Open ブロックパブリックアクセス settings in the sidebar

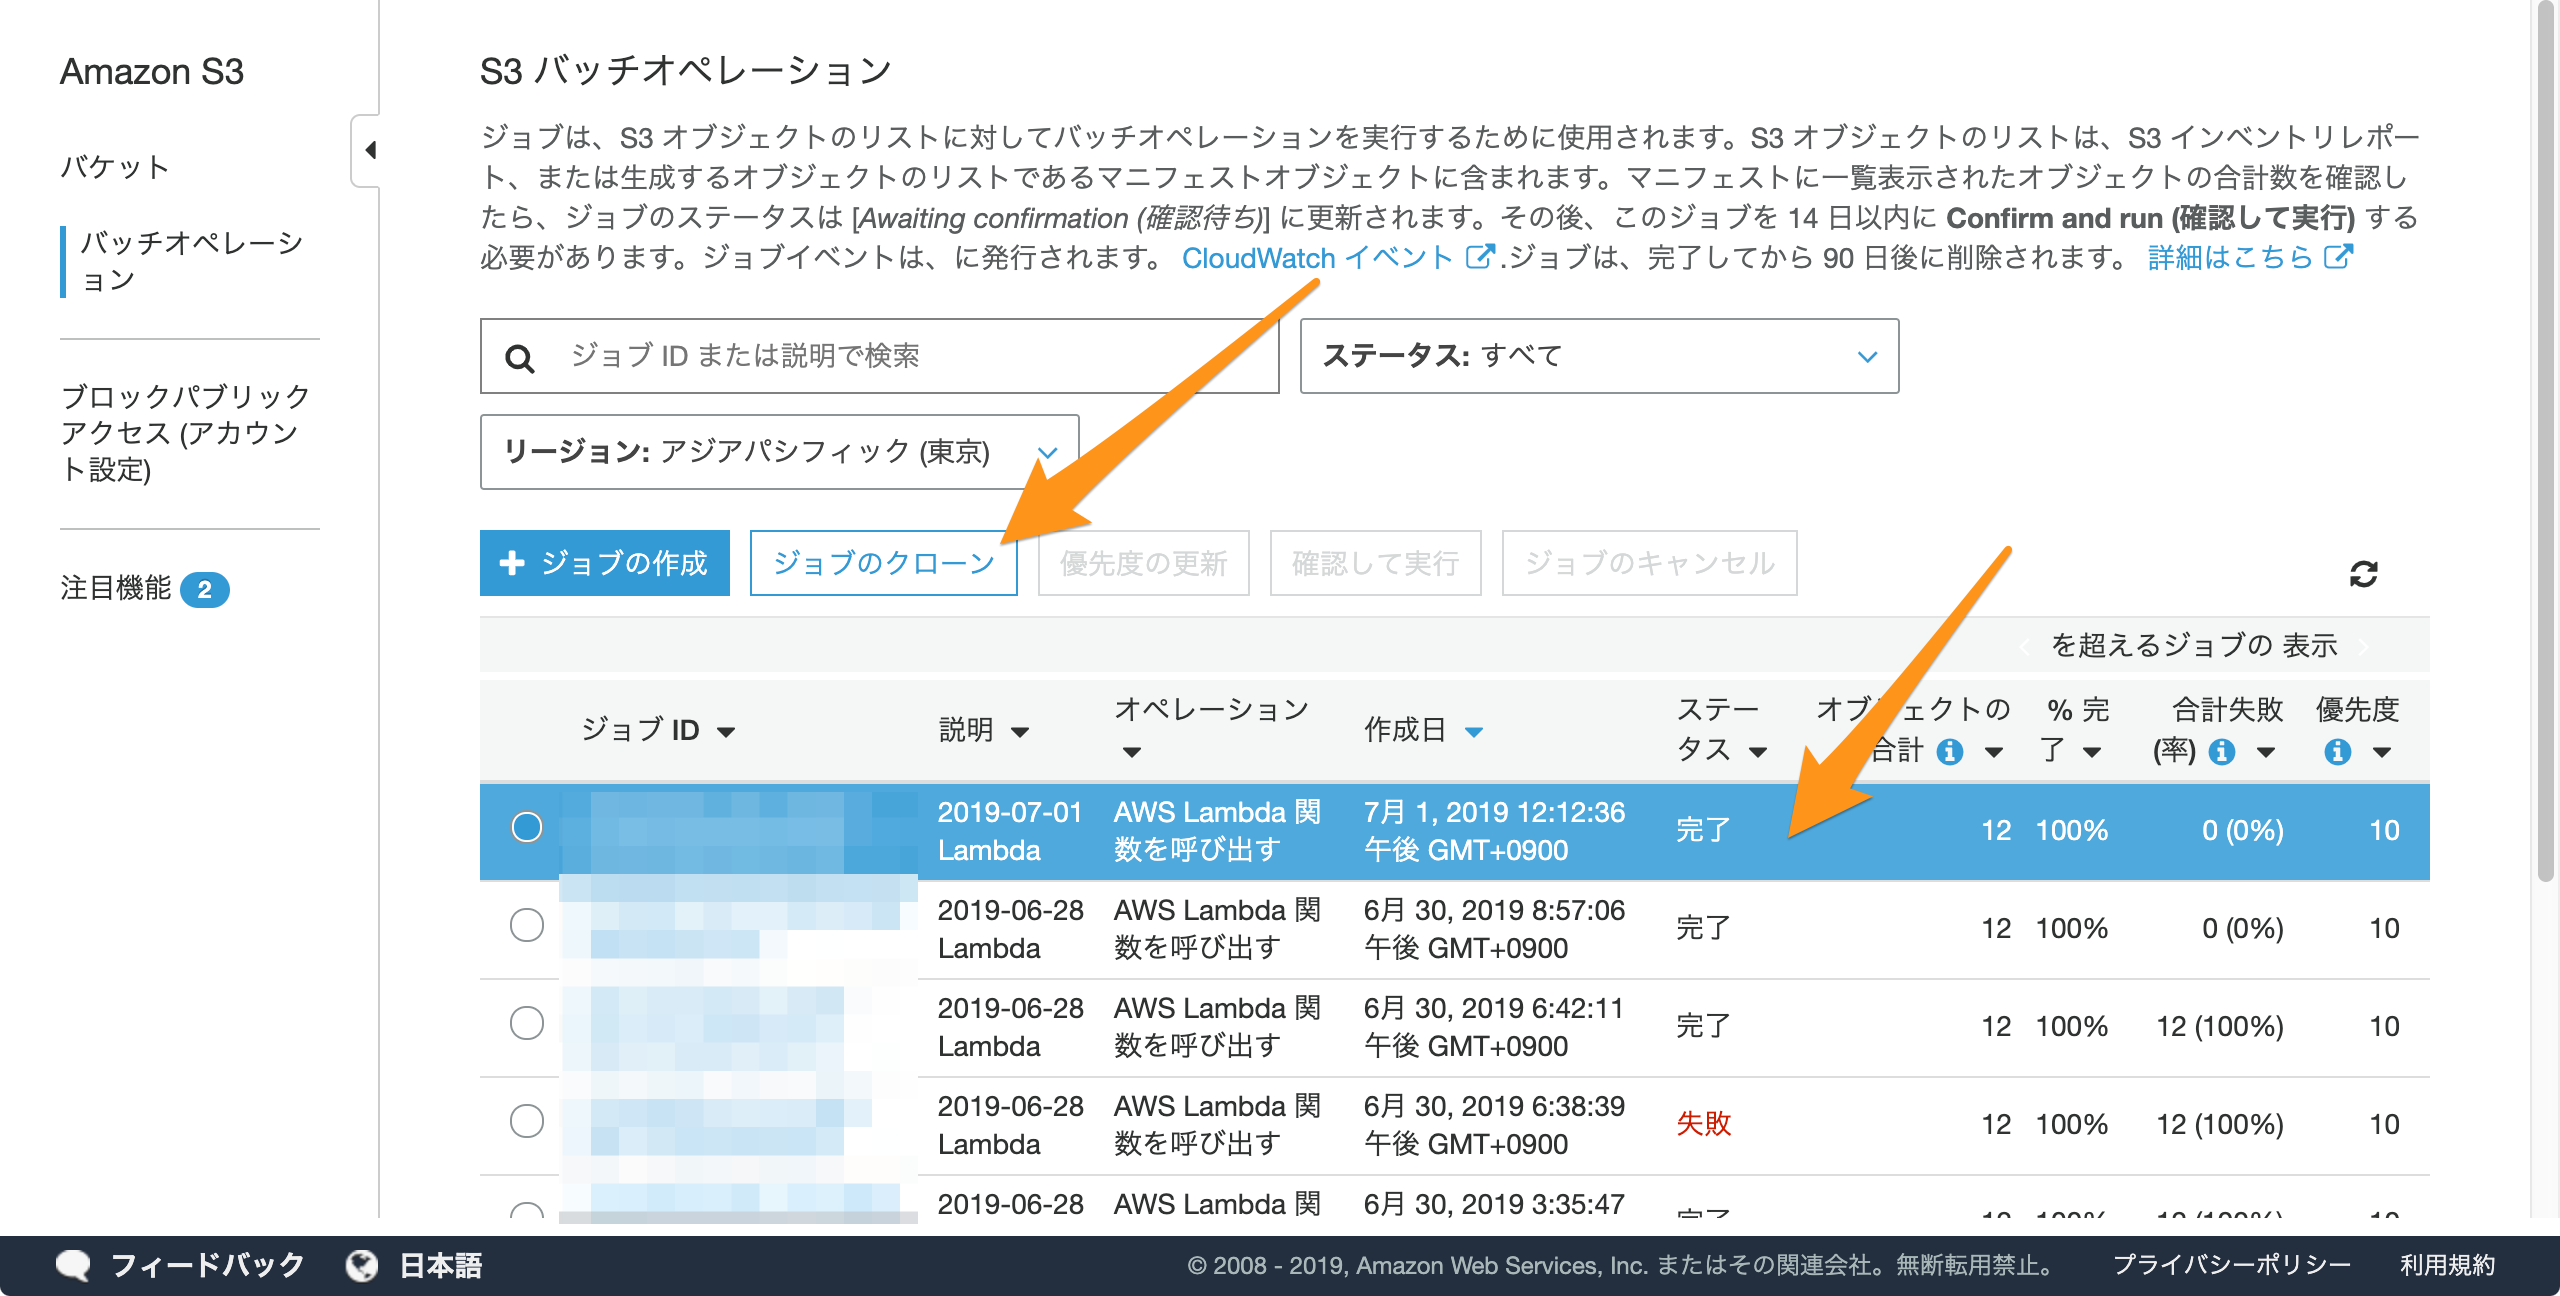pyautogui.click(x=185, y=433)
